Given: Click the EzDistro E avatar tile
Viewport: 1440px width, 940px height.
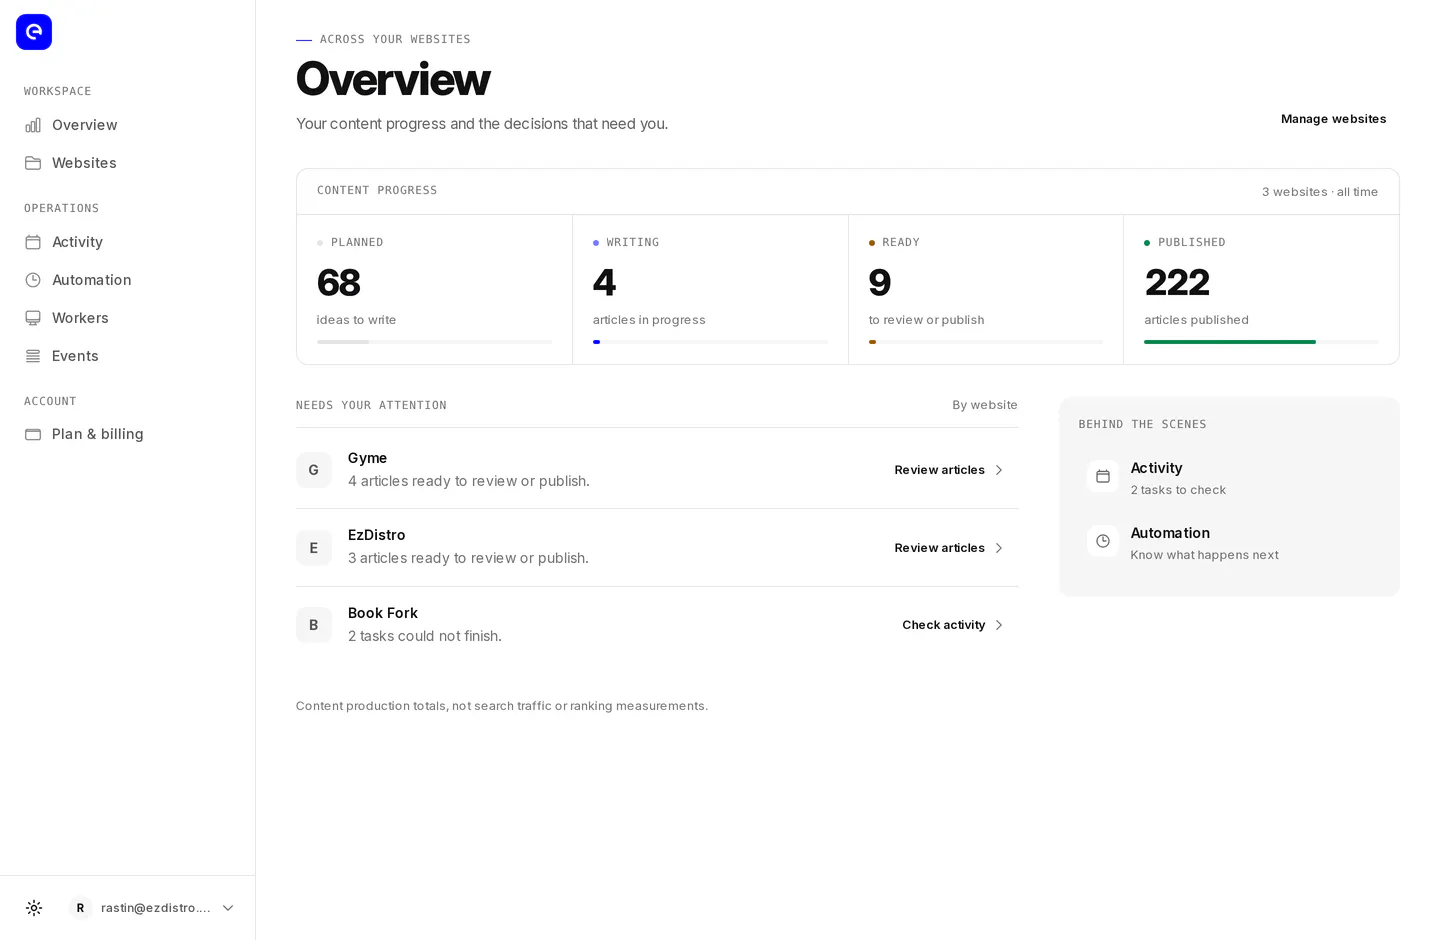Looking at the screenshot, I should (x=314, y=548).
